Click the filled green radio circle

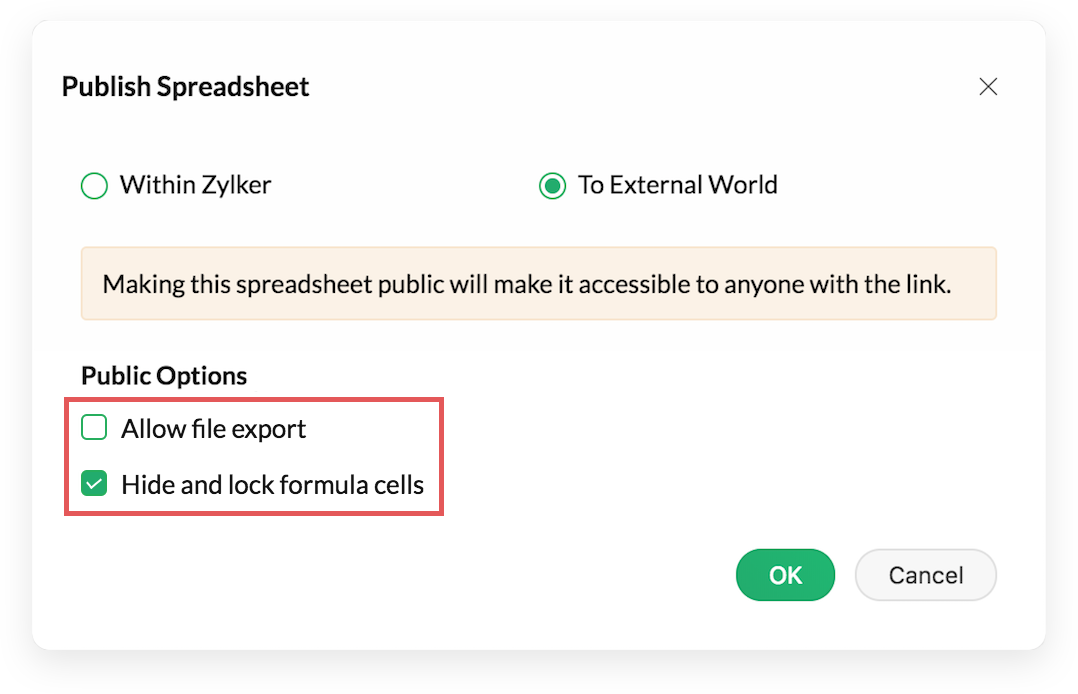552,186
